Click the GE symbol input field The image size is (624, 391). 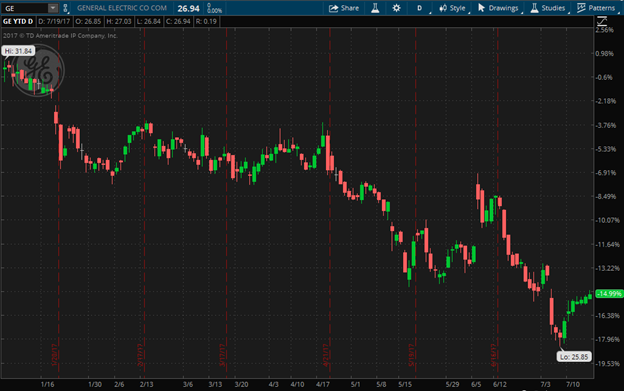coord(25,8)
